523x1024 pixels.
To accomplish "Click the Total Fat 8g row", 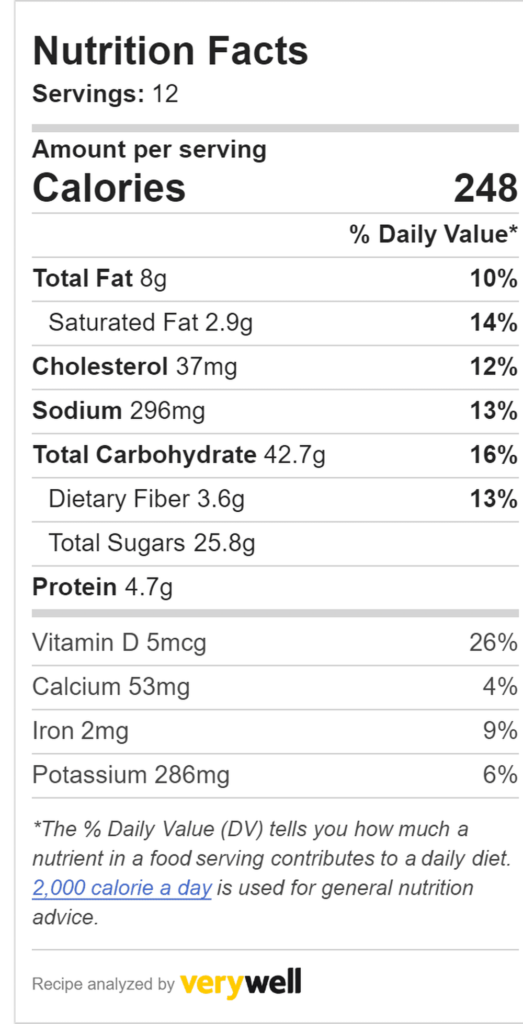I will 275,279.
